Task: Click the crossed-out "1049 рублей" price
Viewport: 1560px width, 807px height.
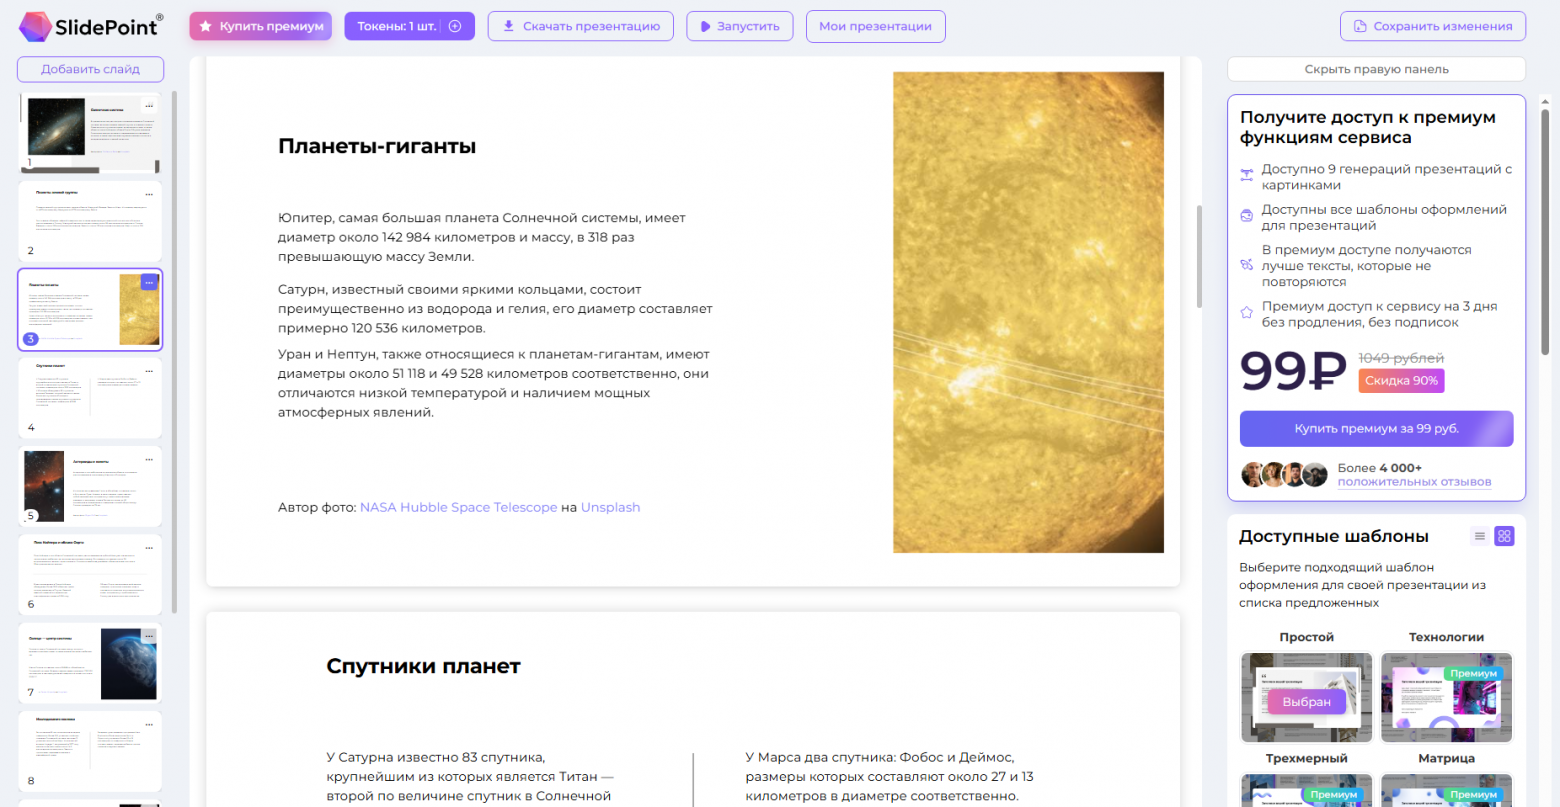Action: [x=1401, y=358]
